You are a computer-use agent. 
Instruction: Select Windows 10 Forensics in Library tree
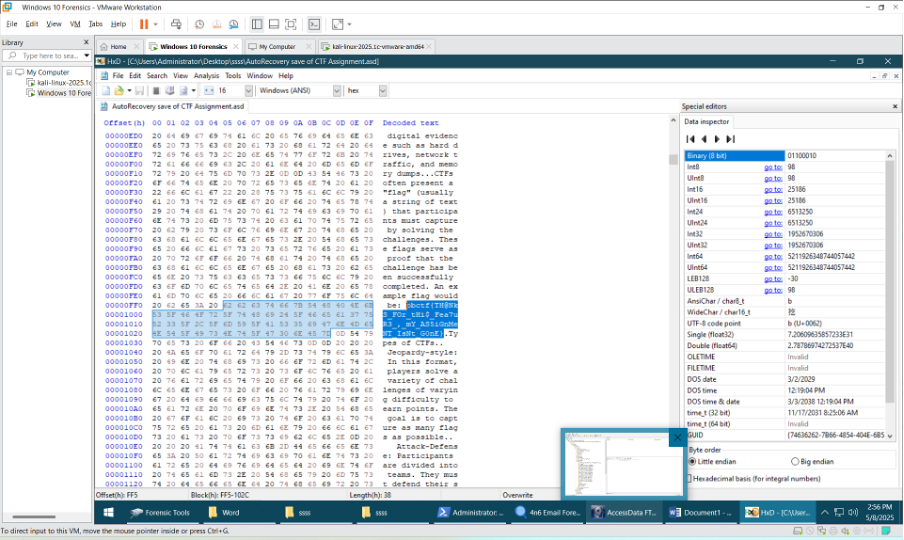(59, 93)
